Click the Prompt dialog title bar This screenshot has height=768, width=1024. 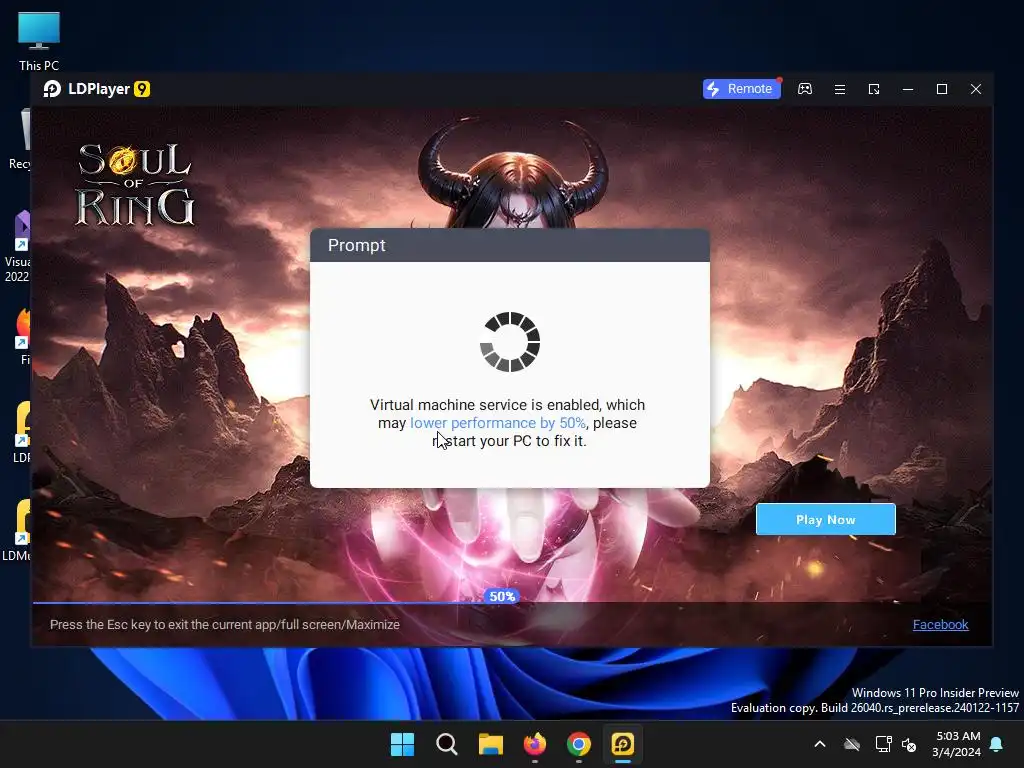coord(510,246)
